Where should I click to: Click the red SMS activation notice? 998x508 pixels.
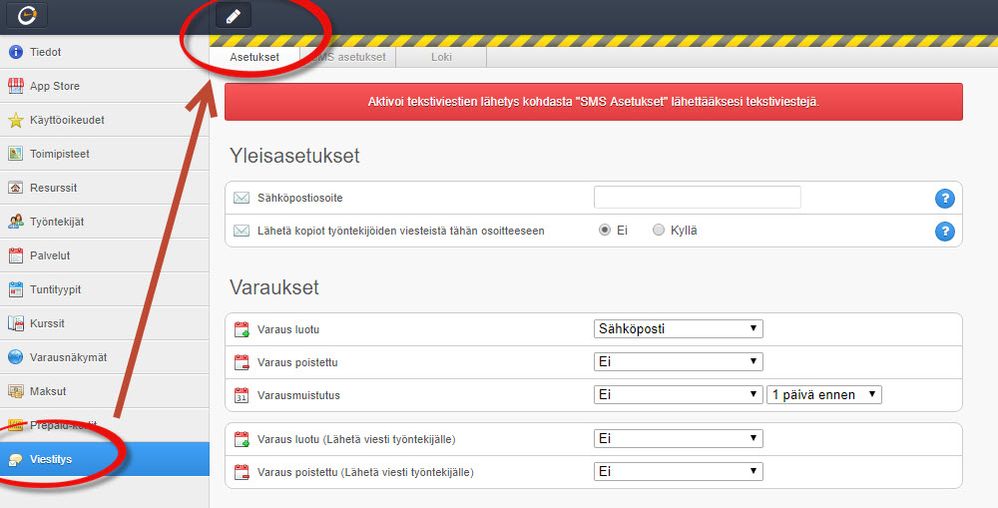tap(593, 102)
